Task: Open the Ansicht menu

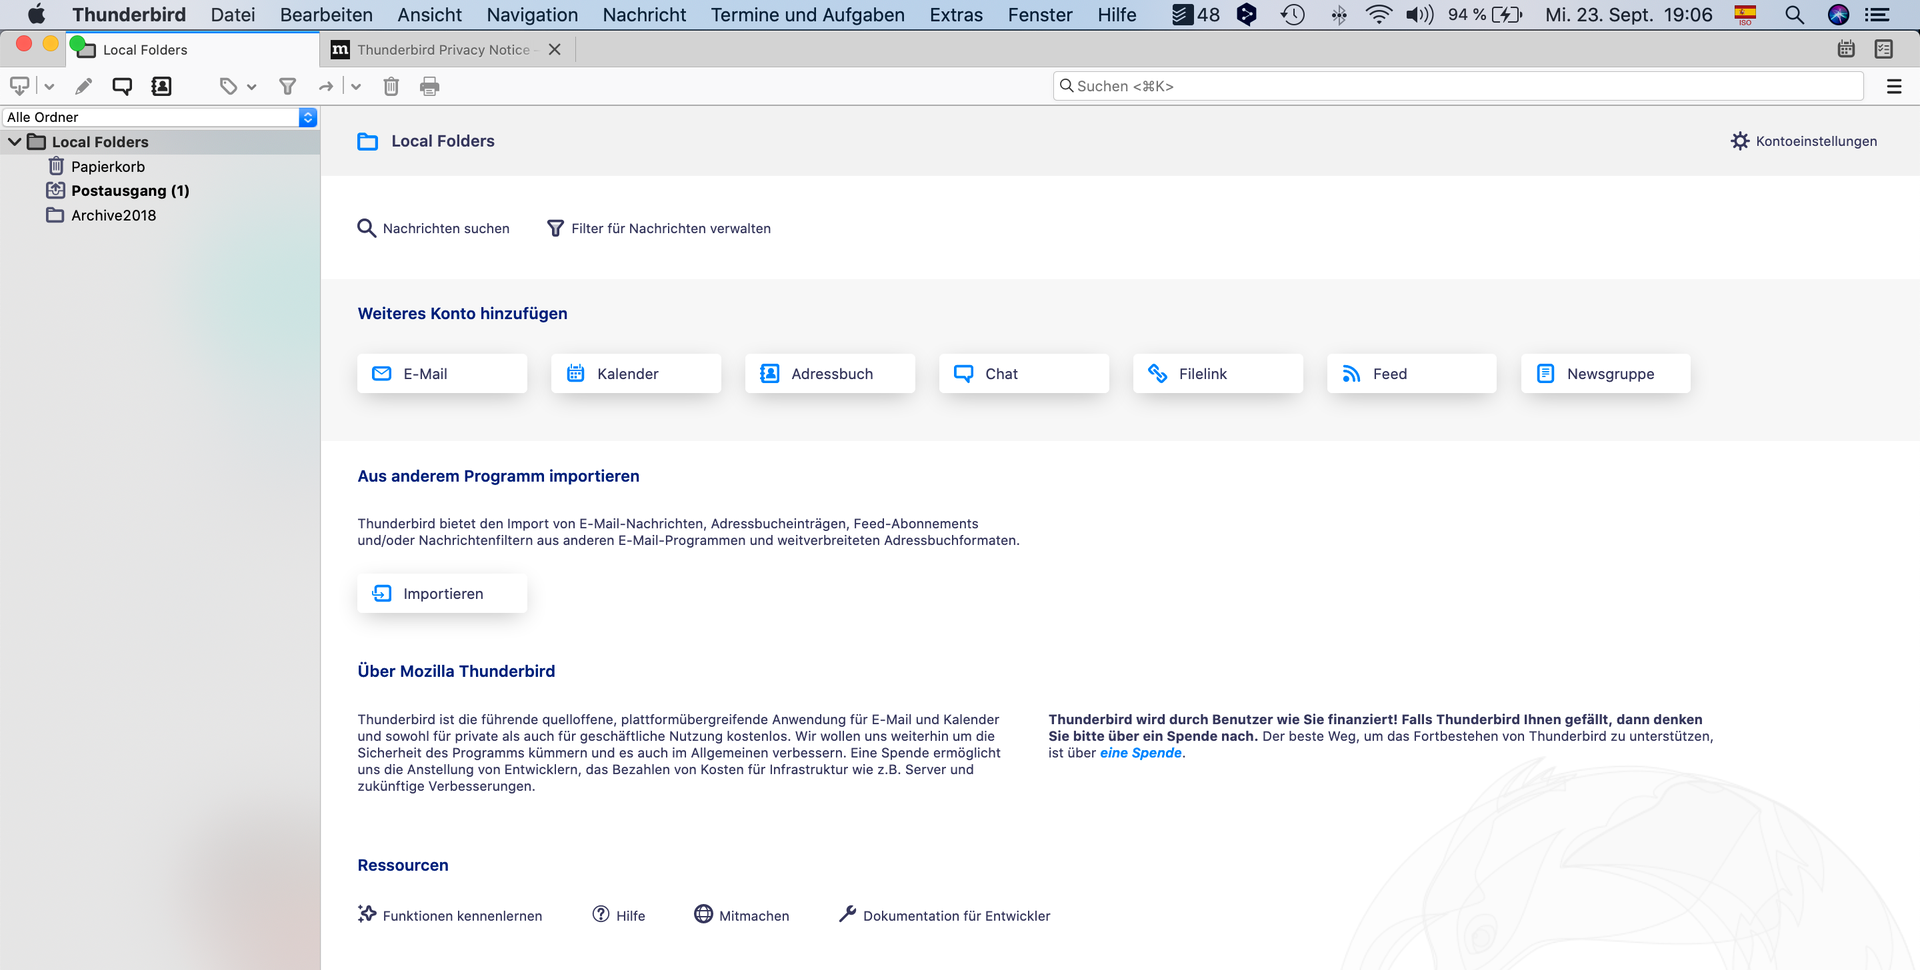Action: click(x=430, y=15)
